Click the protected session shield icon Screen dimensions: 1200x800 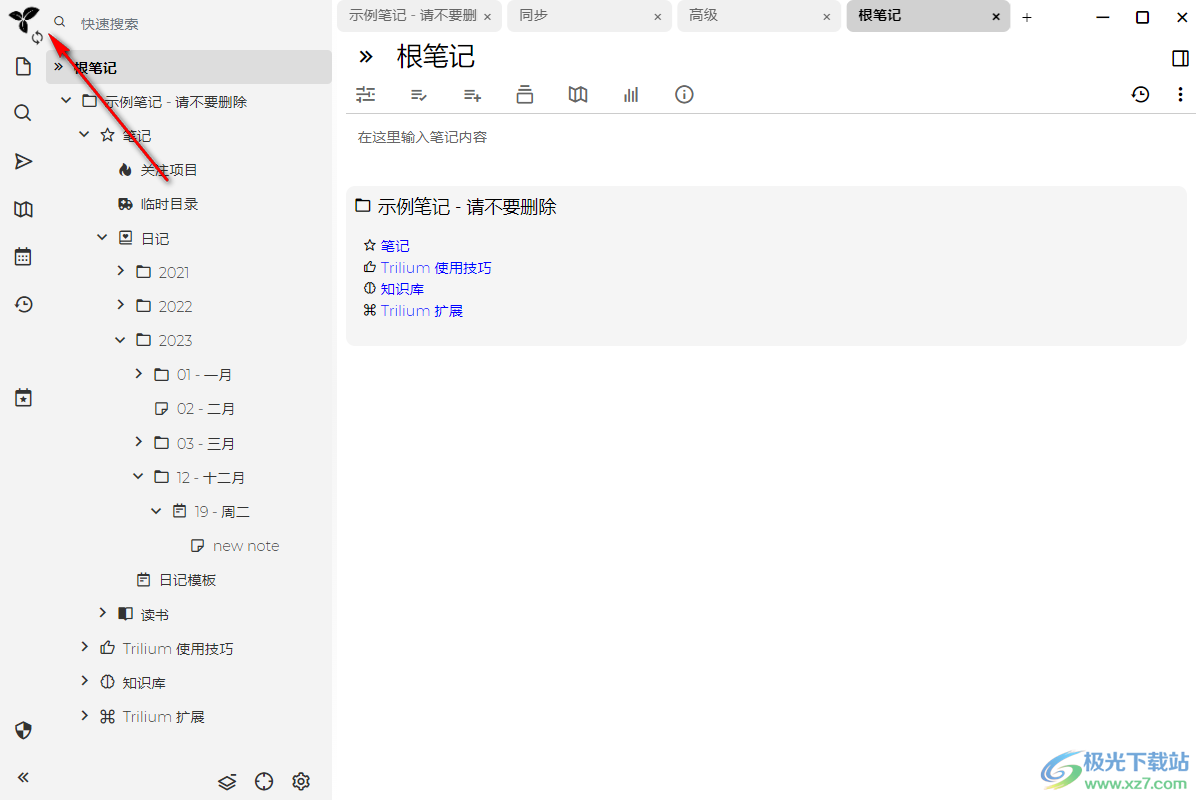pos(23,730)
